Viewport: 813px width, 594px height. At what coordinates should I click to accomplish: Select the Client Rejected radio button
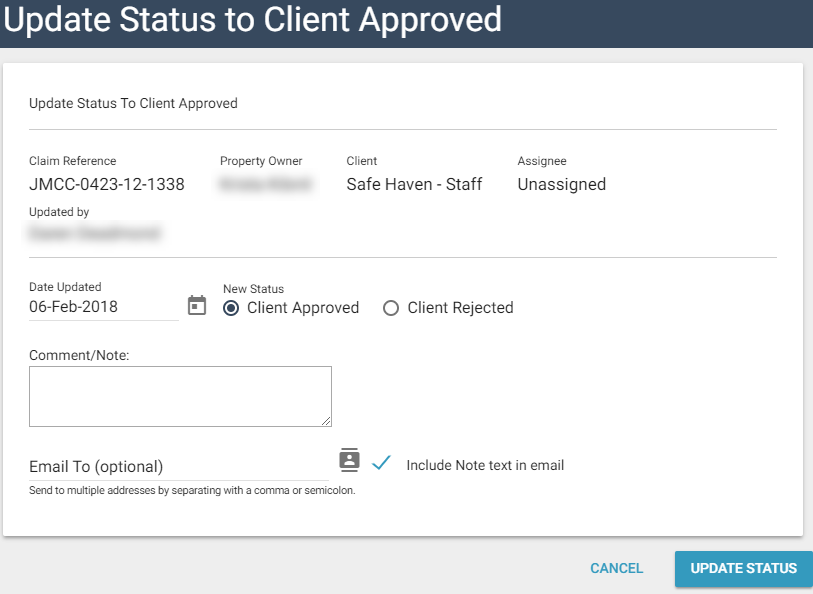tap(391, 308)
